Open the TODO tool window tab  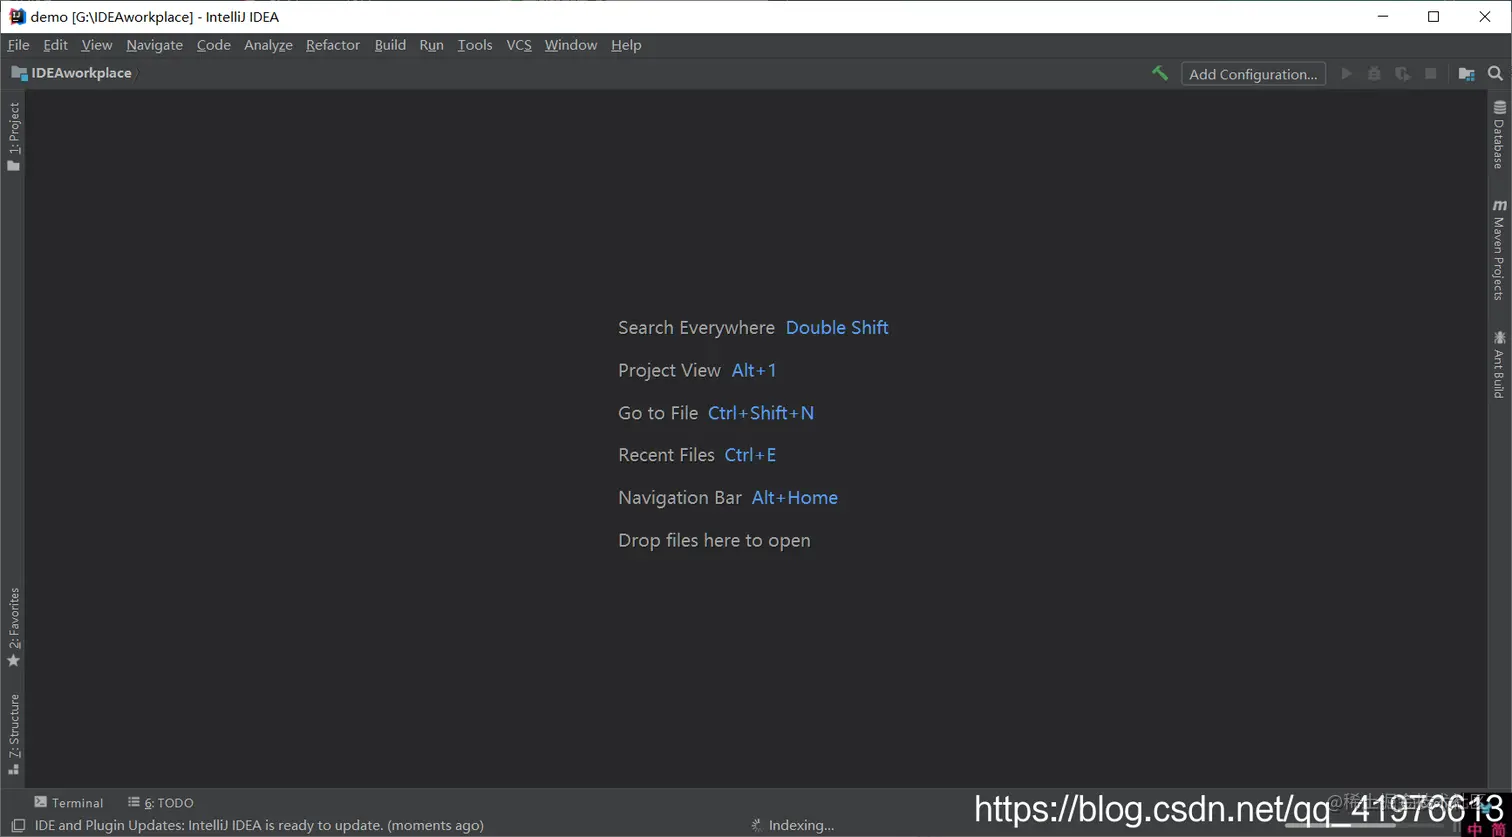[161, 802]
